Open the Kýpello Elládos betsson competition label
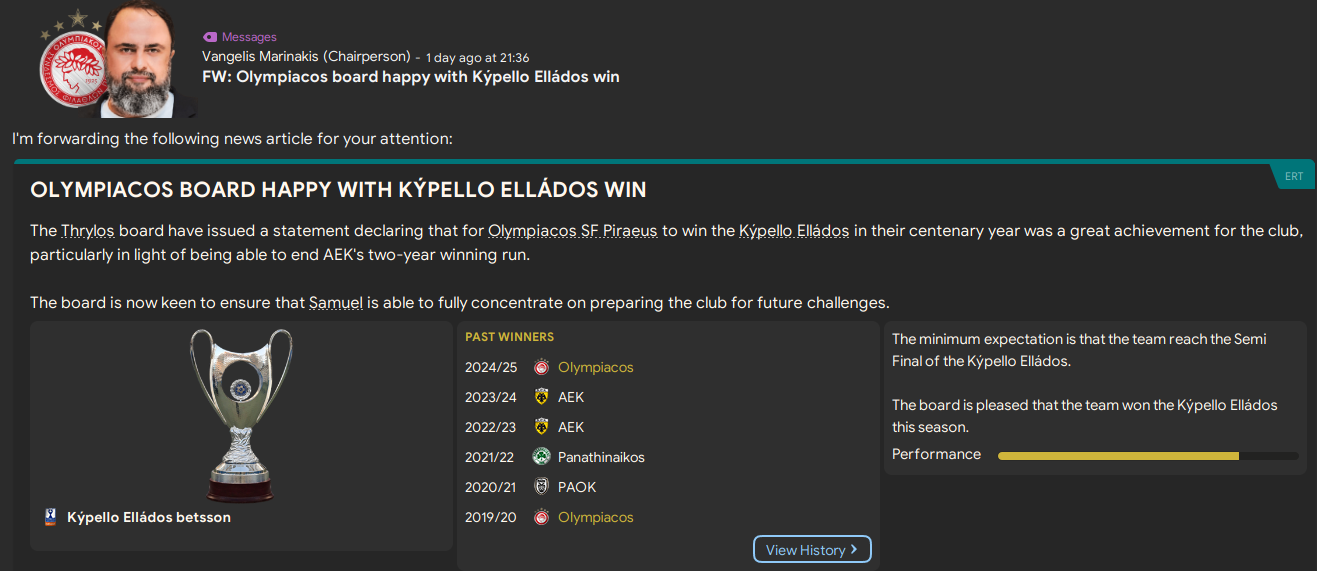This screenshot has height=571, width=1317. click(149, 517)
